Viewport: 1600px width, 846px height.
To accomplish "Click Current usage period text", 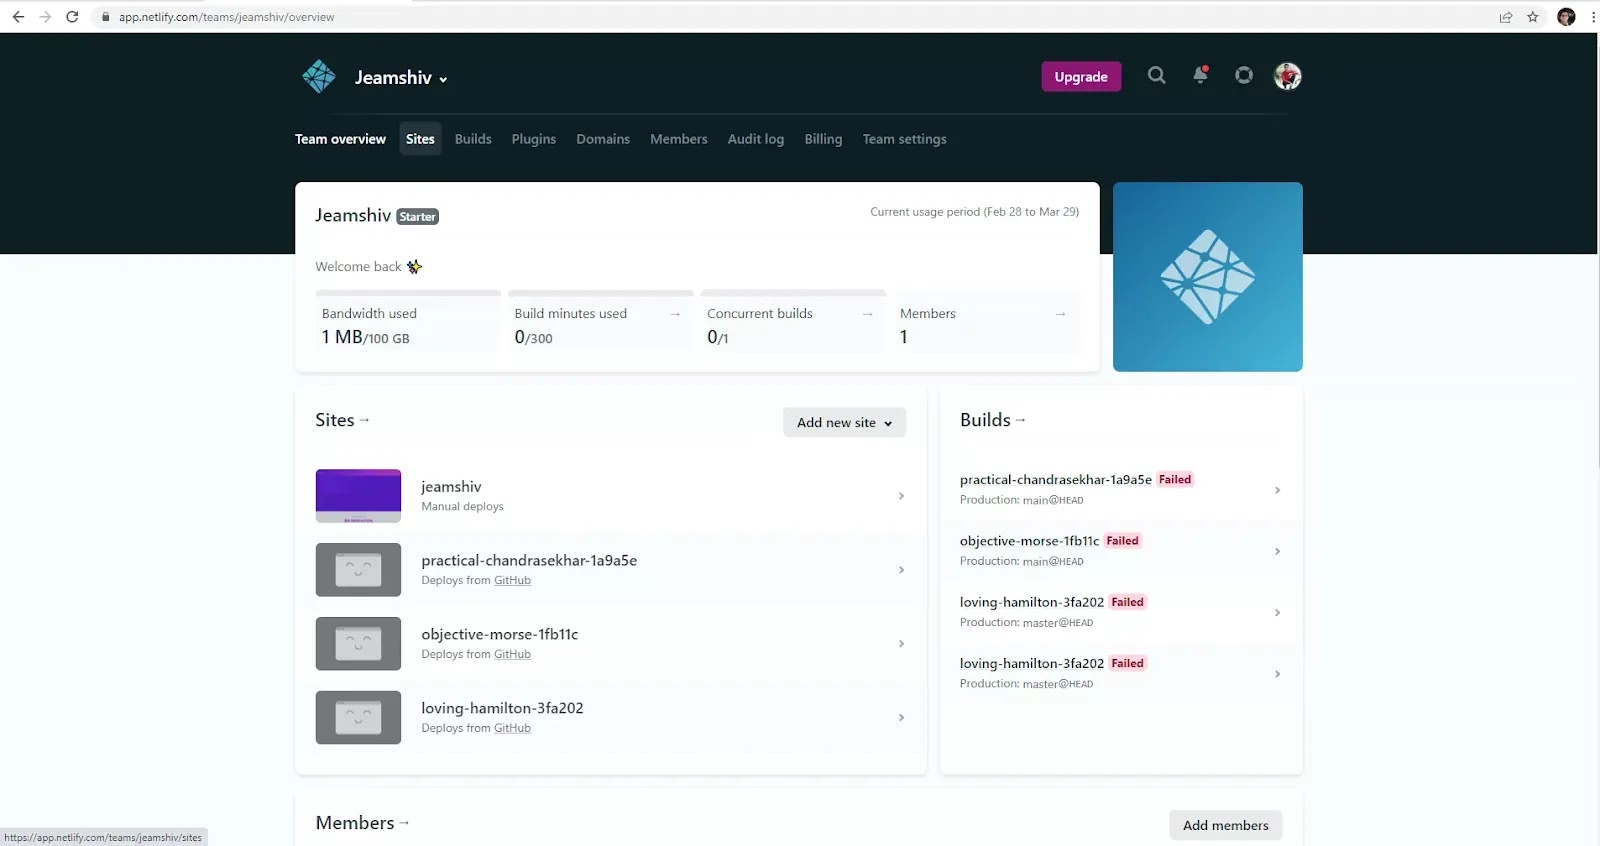I will 974,212.
